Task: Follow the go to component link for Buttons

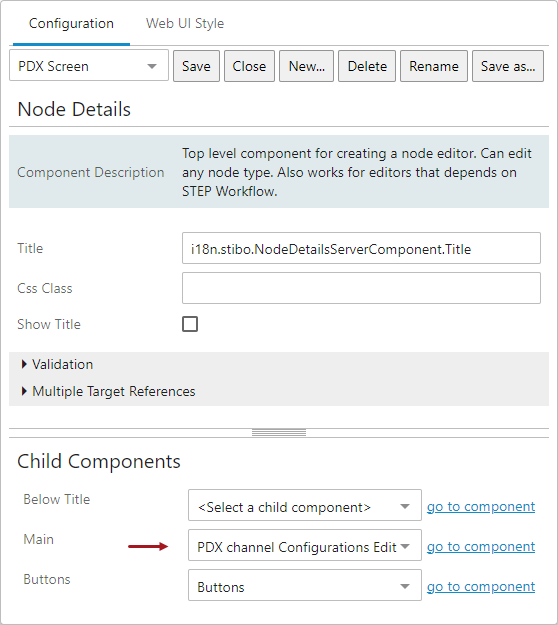Action: tap(481, 587)
